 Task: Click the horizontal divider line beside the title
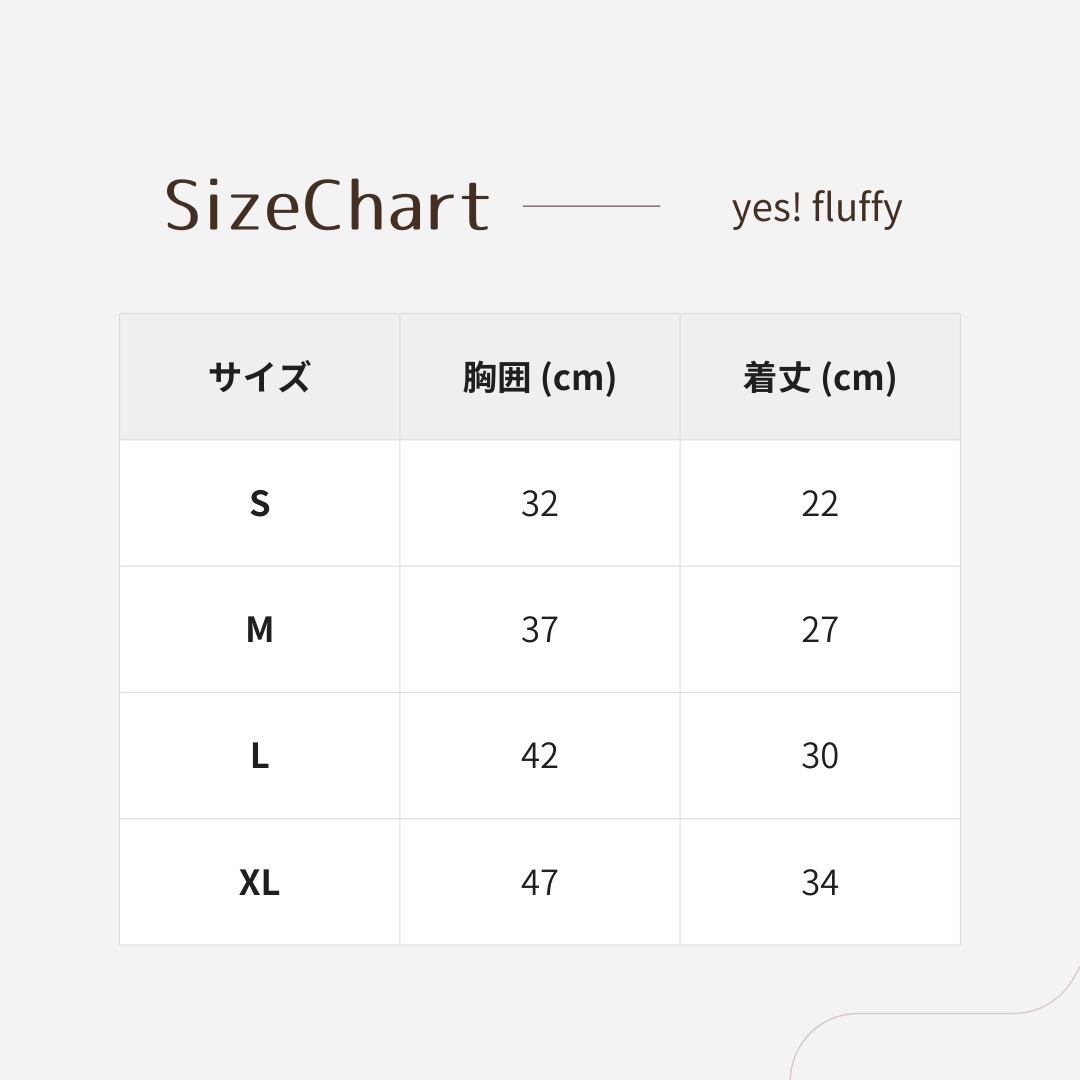591,206
